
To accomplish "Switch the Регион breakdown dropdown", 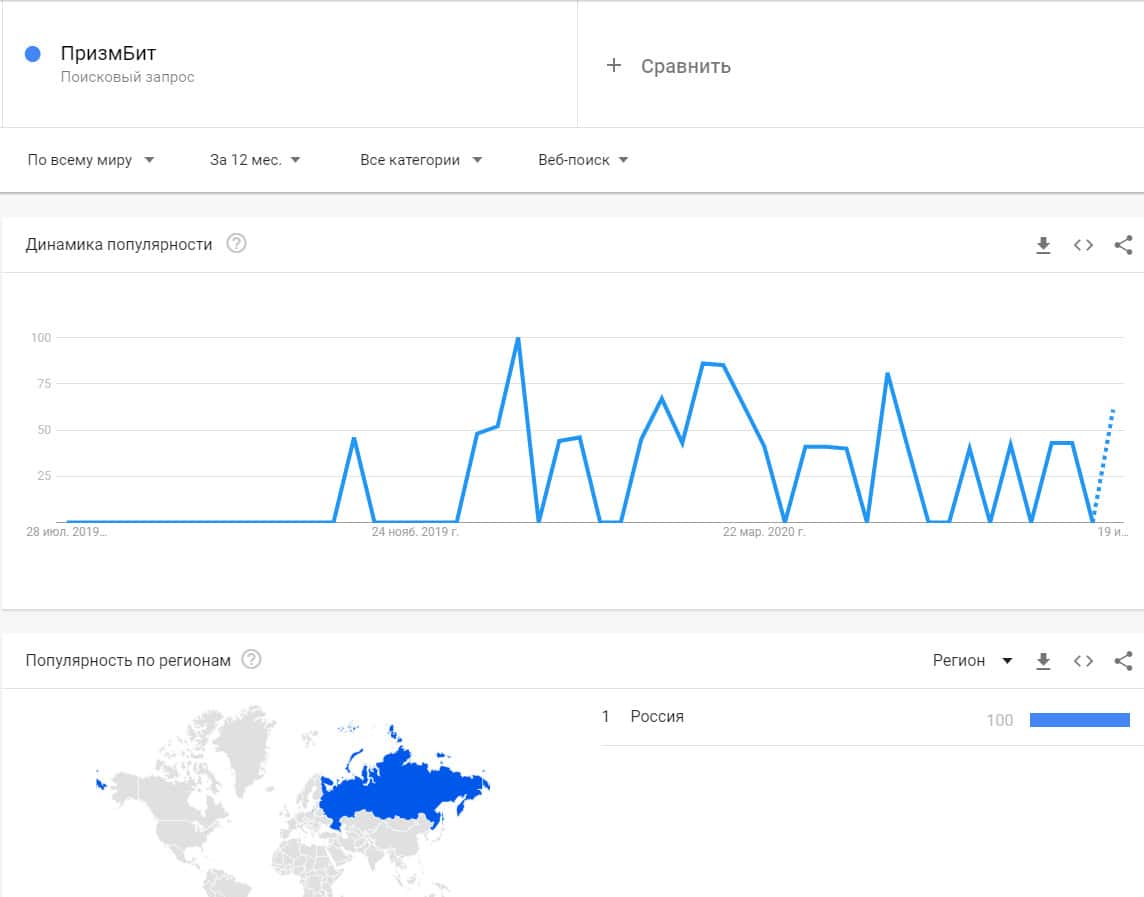I will (972, 661).
